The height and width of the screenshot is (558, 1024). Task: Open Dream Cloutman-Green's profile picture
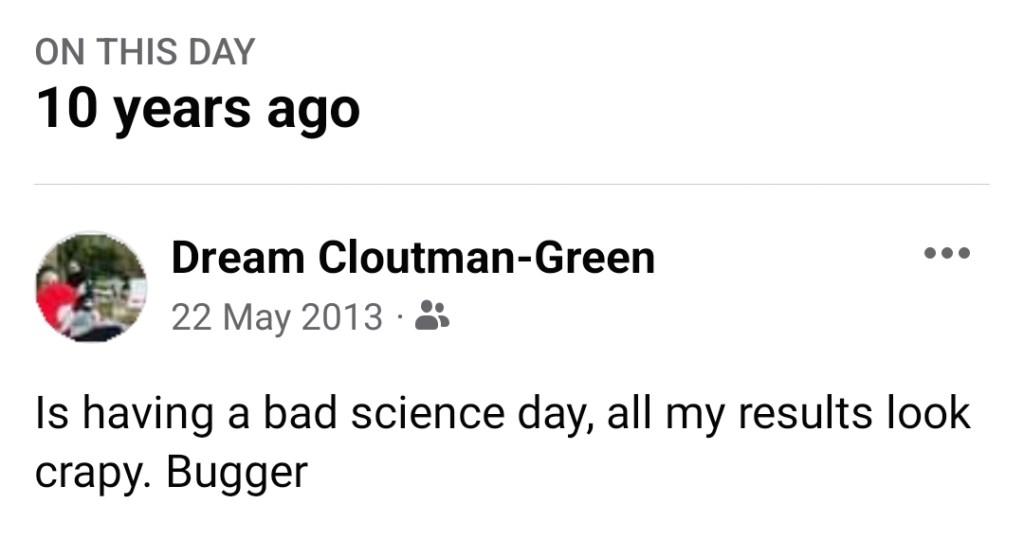tap(91, 287)
